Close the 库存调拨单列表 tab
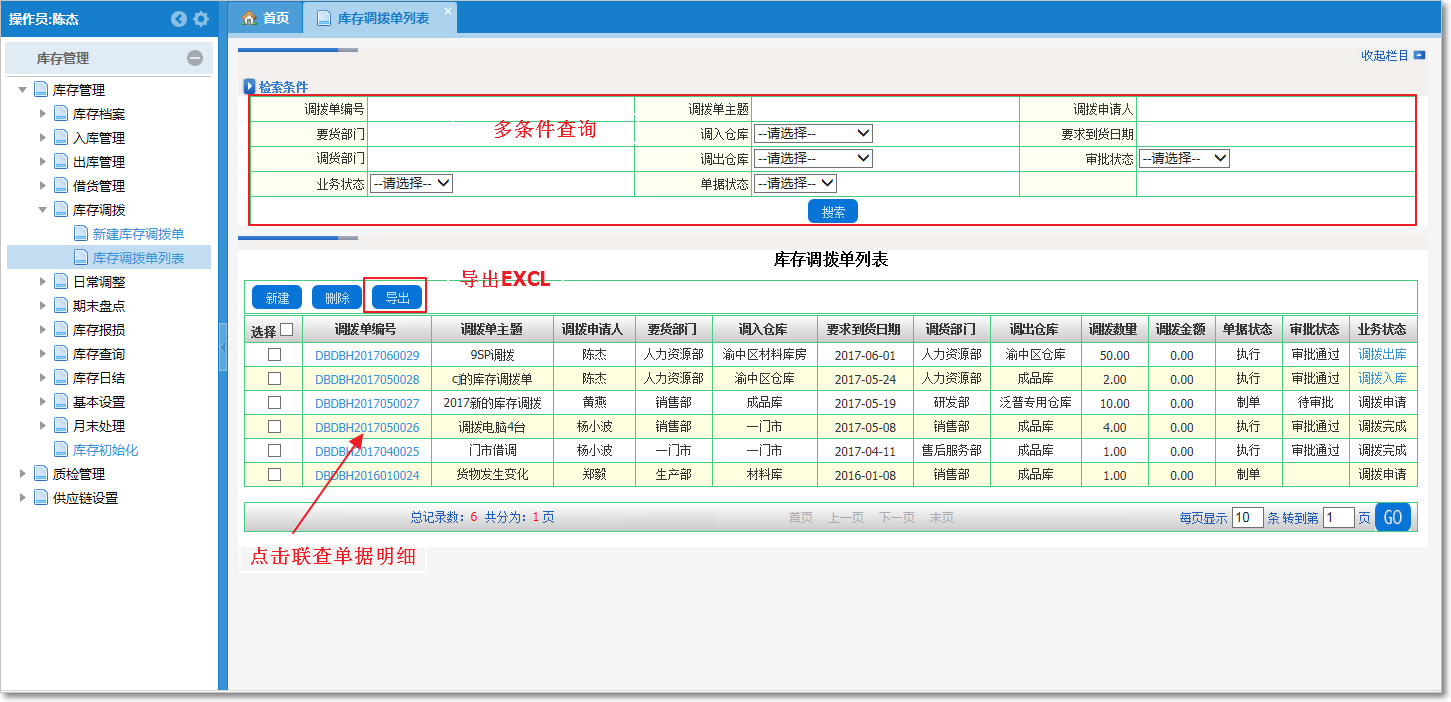Screen dimensions: 1451x702 coord(447,10)
